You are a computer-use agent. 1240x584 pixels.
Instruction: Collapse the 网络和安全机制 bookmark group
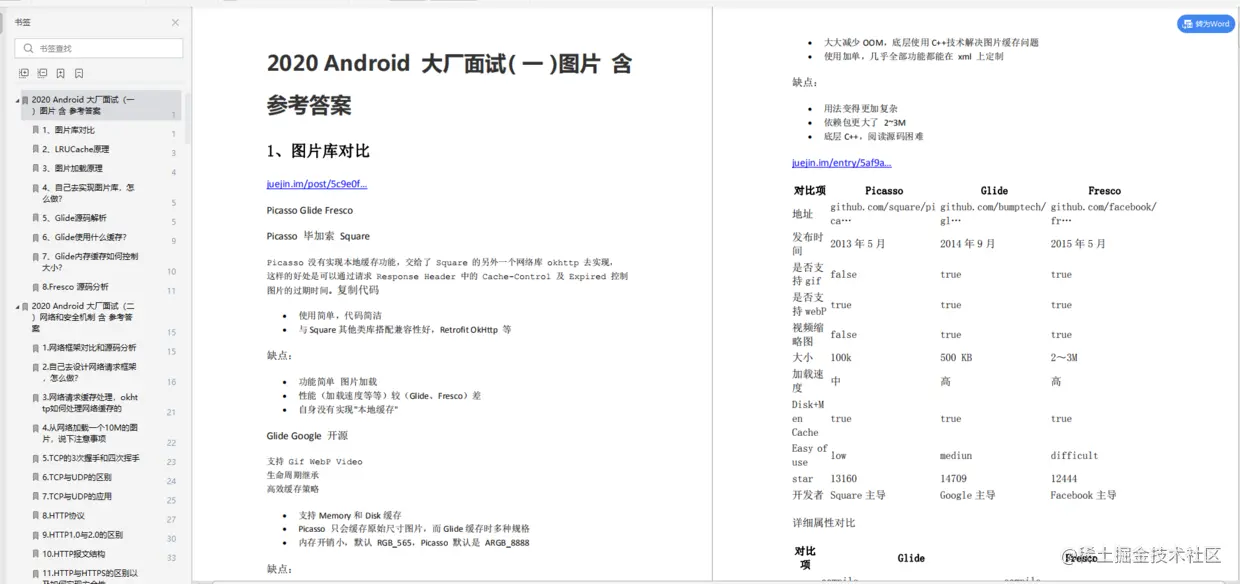pos(18,307)
